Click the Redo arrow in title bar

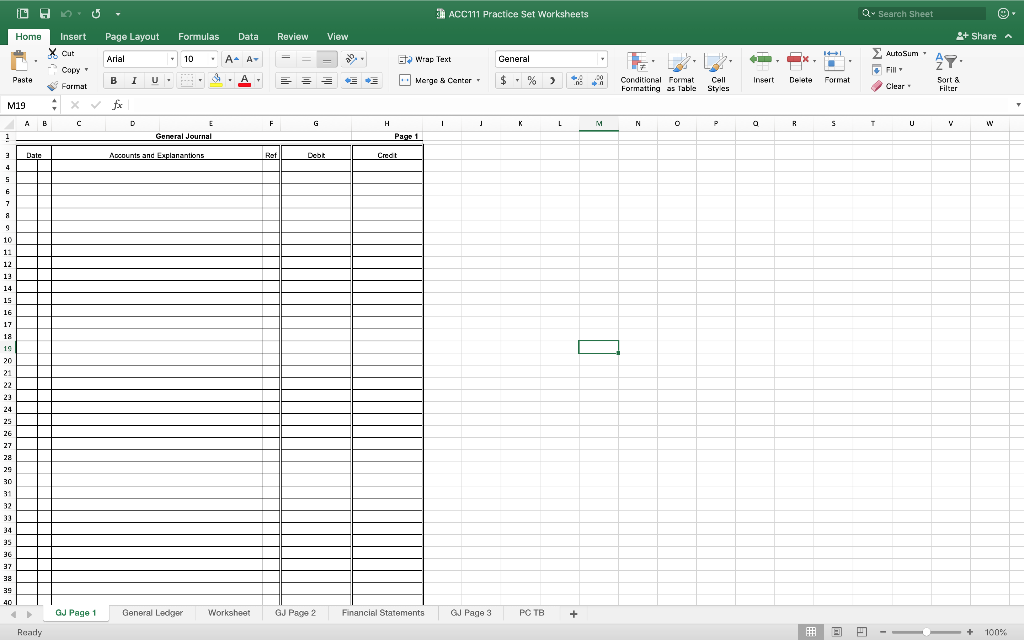pos(96,14)
